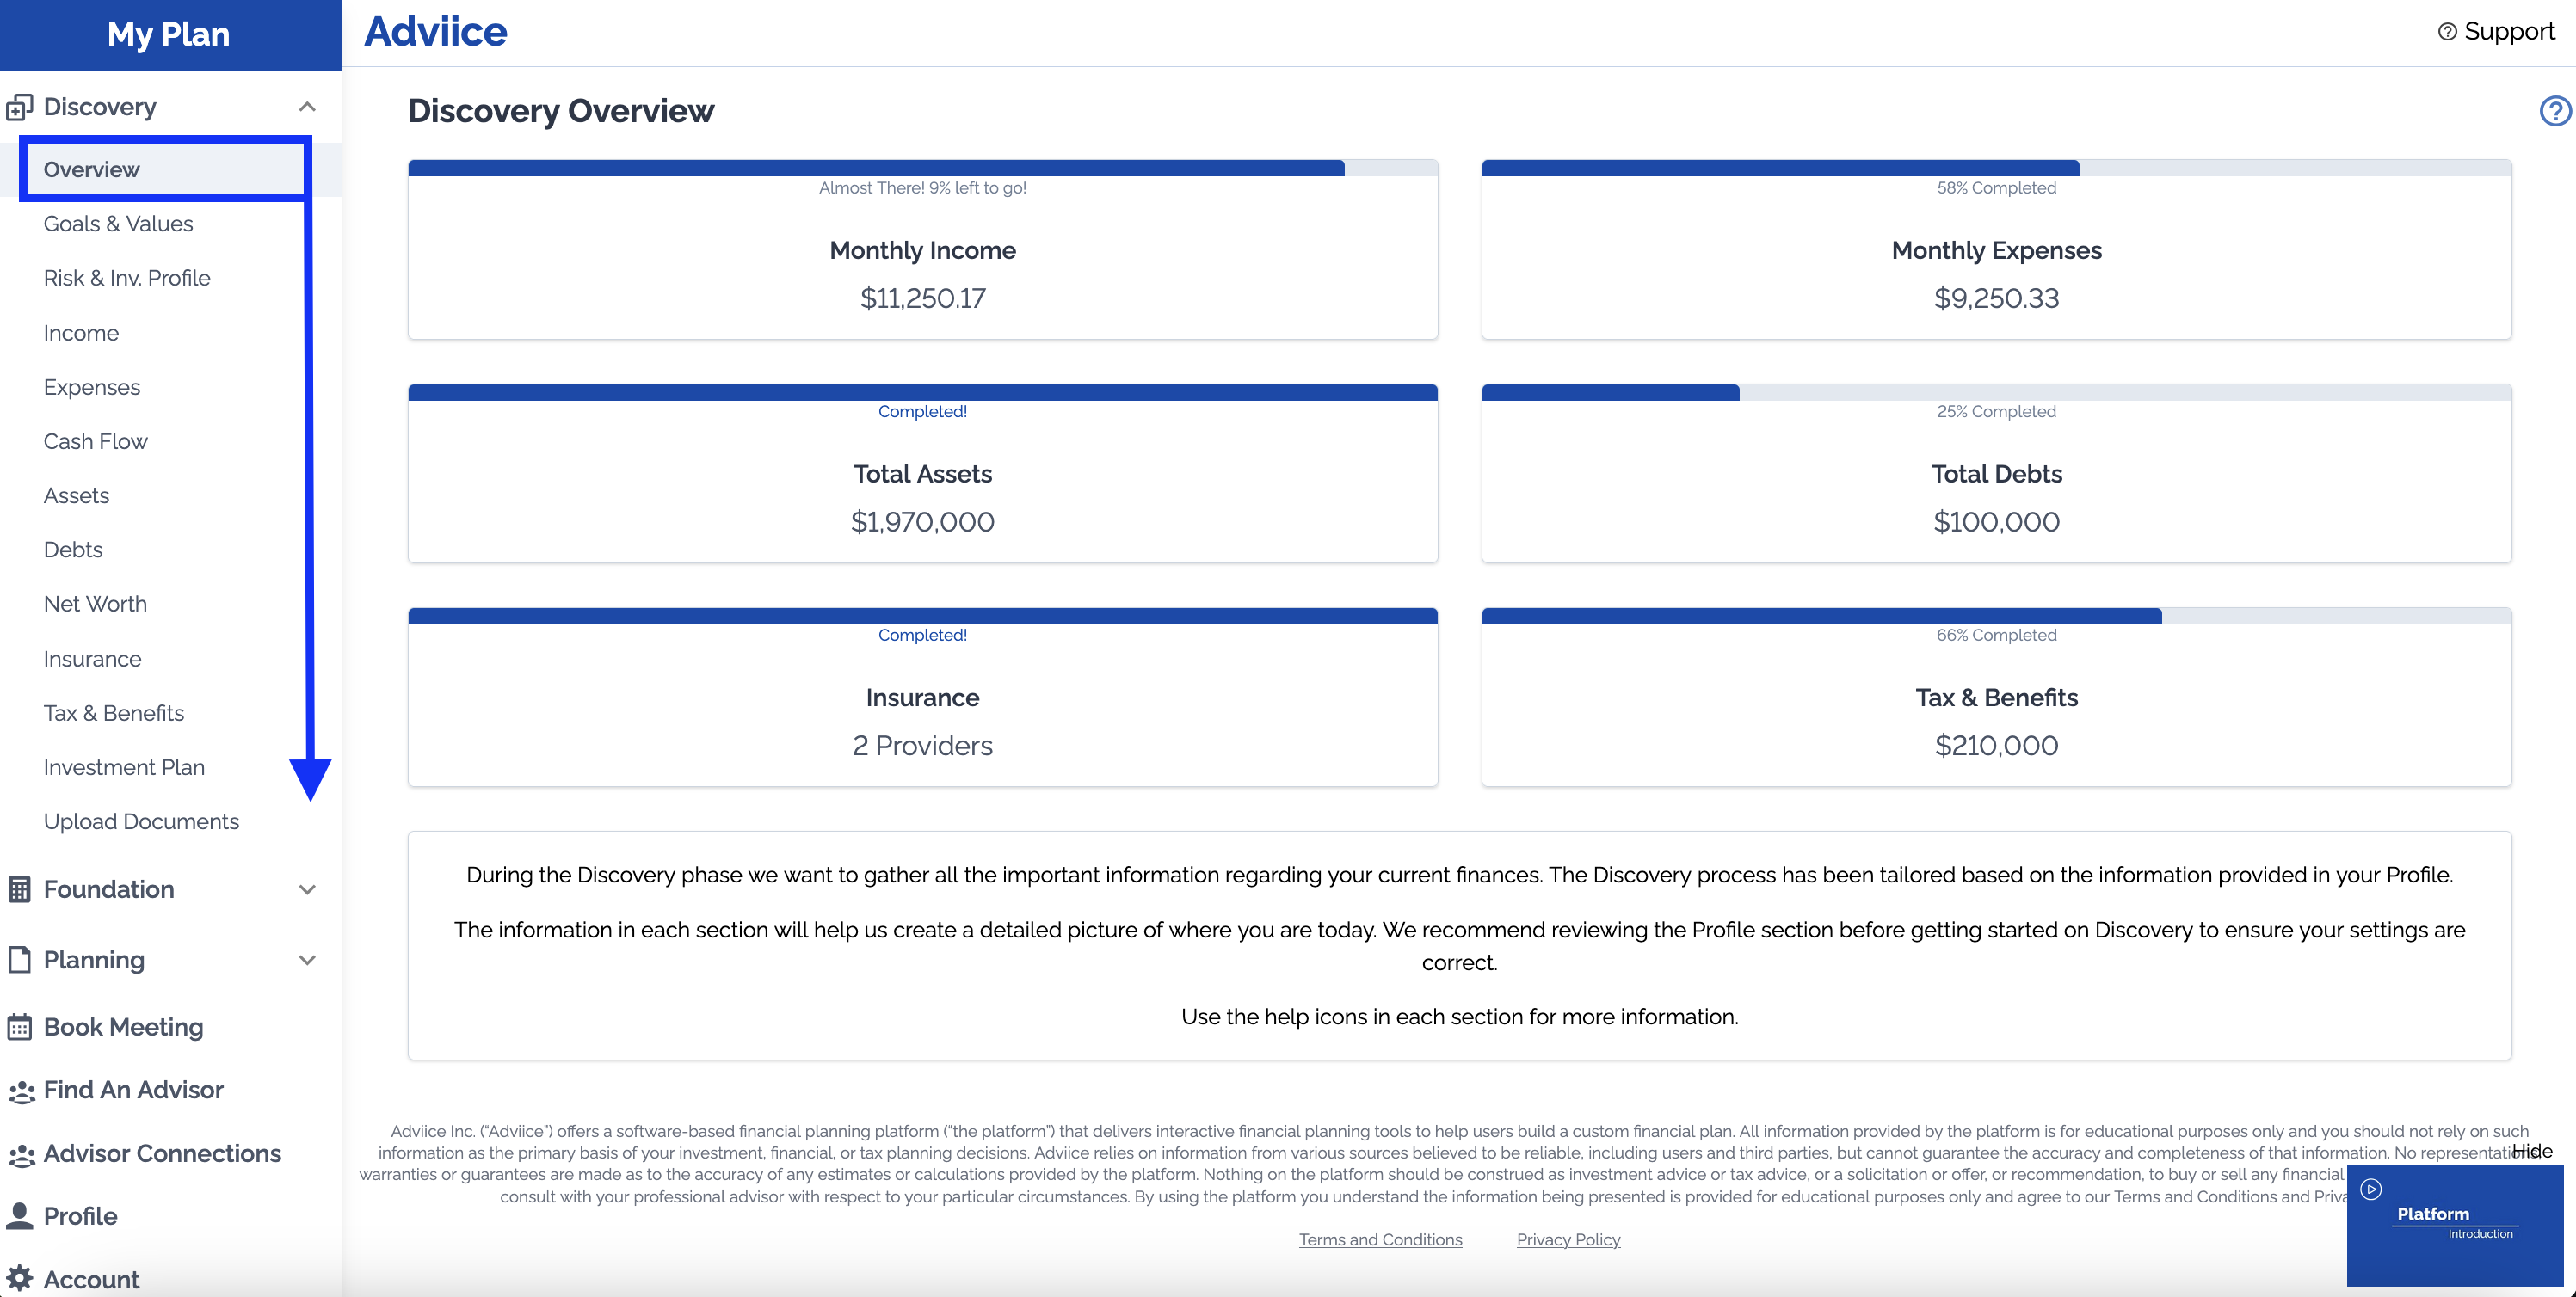Screen dimensions: 2576x1297
Task: Open Terms and Conditions link
Action: click(1379, 1239)
